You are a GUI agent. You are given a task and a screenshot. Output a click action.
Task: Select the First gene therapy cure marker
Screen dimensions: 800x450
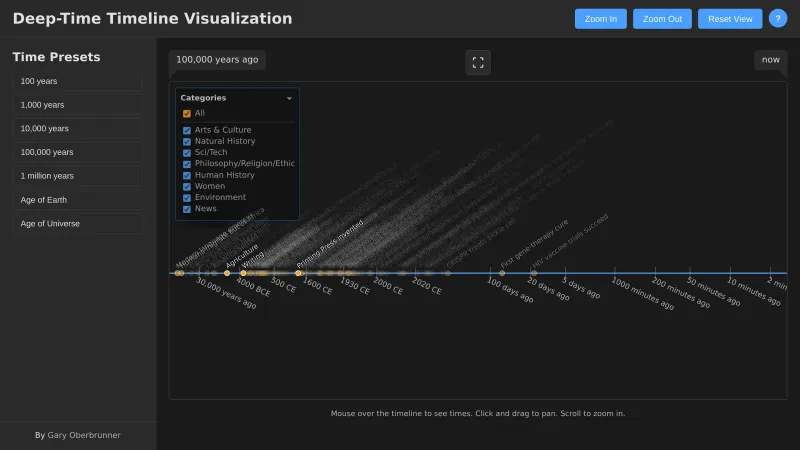502,273
